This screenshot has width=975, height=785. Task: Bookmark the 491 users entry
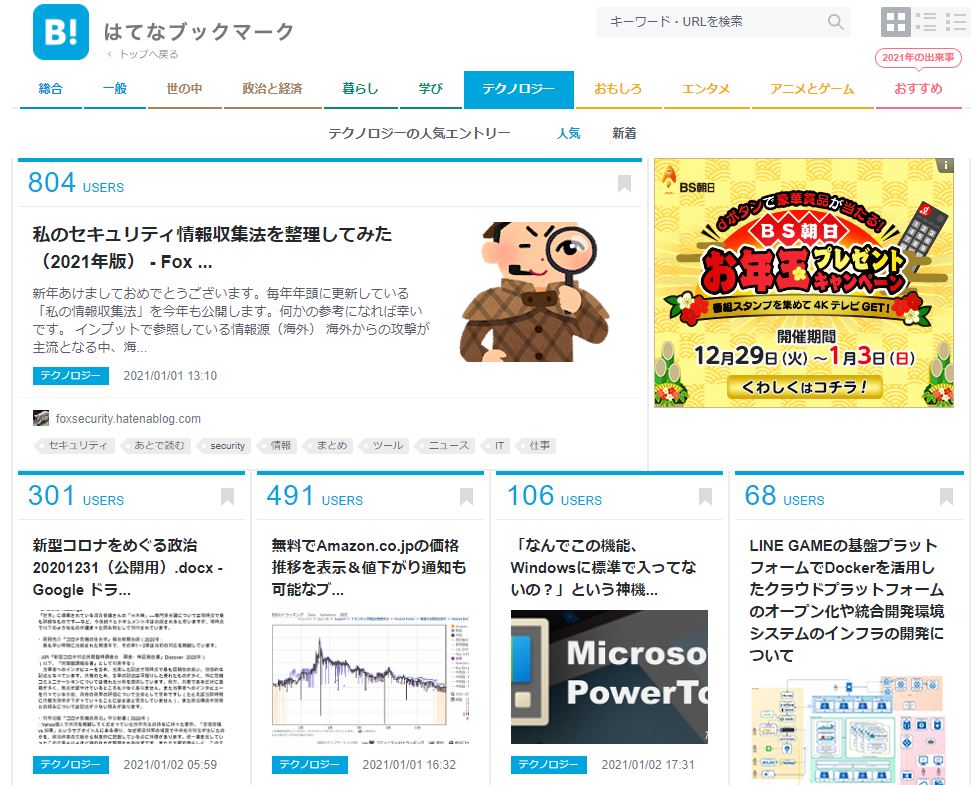pos(466,496)
